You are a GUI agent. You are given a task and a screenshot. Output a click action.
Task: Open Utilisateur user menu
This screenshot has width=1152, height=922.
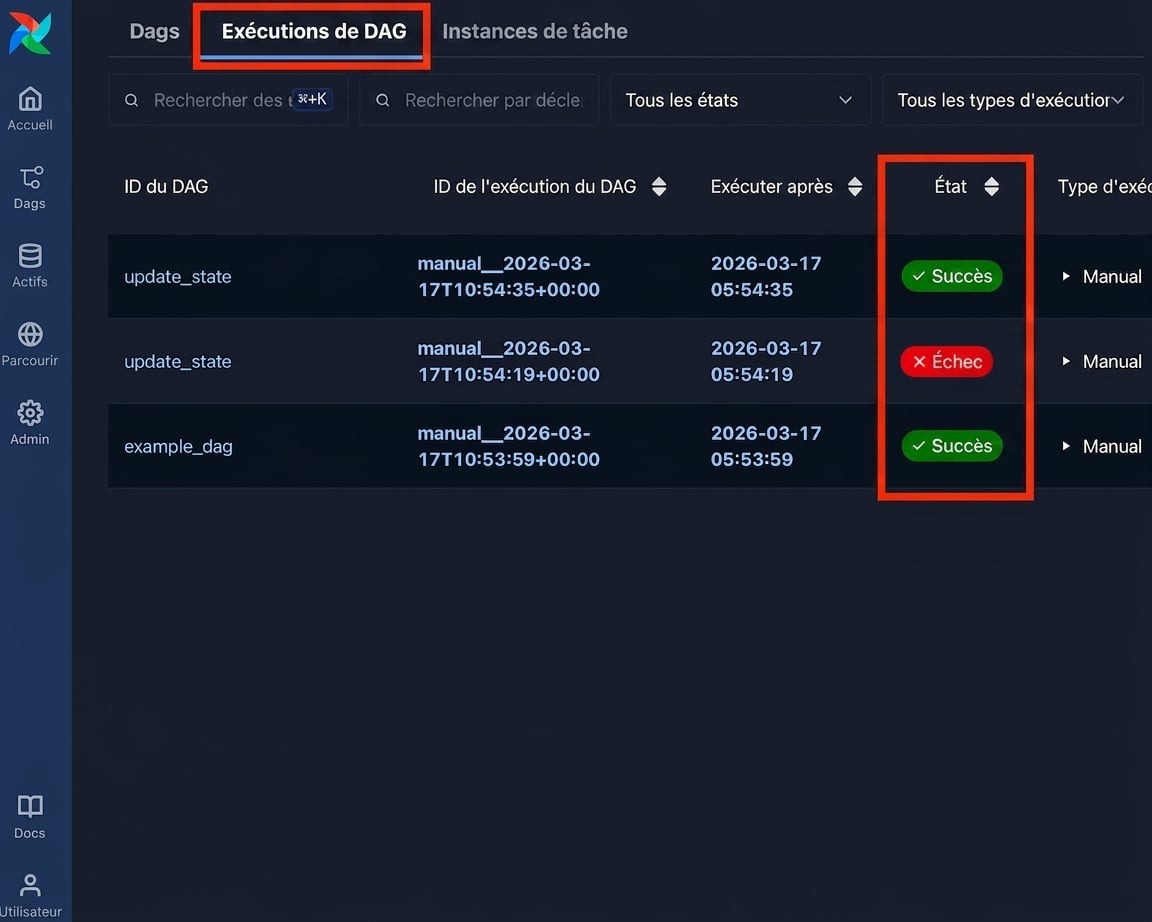click(x=30, y=895)
